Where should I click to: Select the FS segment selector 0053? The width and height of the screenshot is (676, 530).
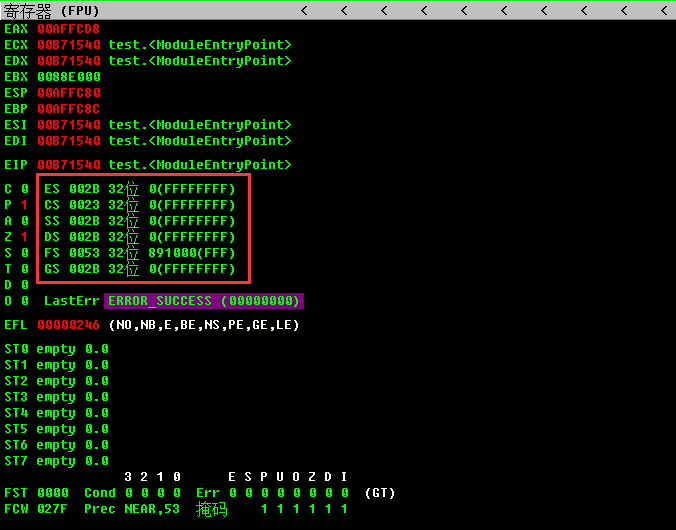pyautogui.click(x=84, y=253)
